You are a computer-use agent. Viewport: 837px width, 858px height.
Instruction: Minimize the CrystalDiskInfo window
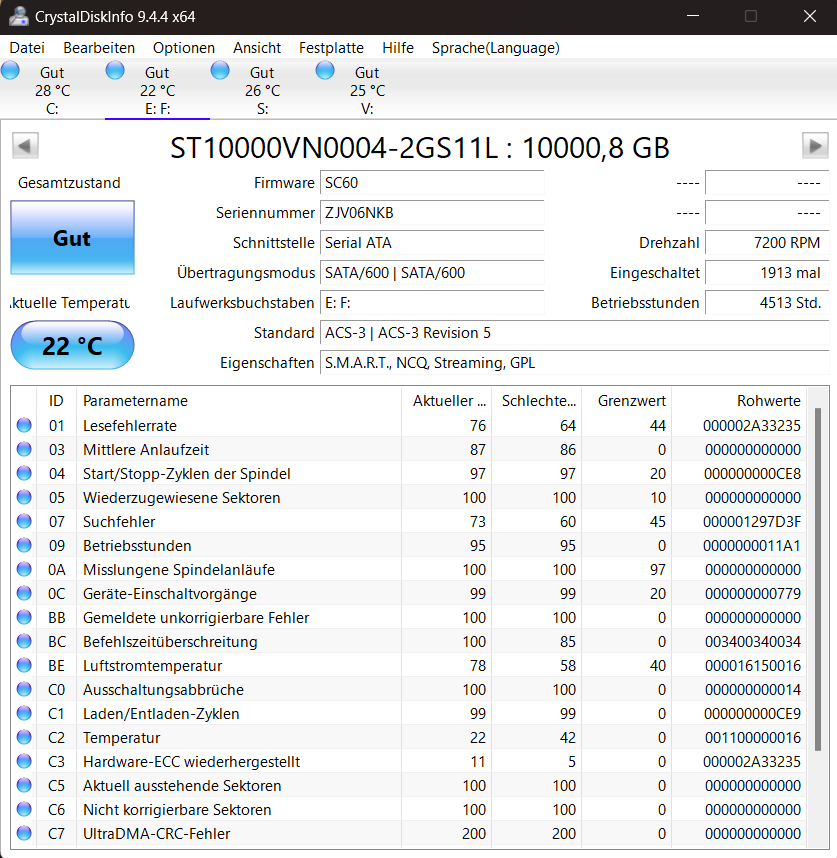click(x=693, y=16)
